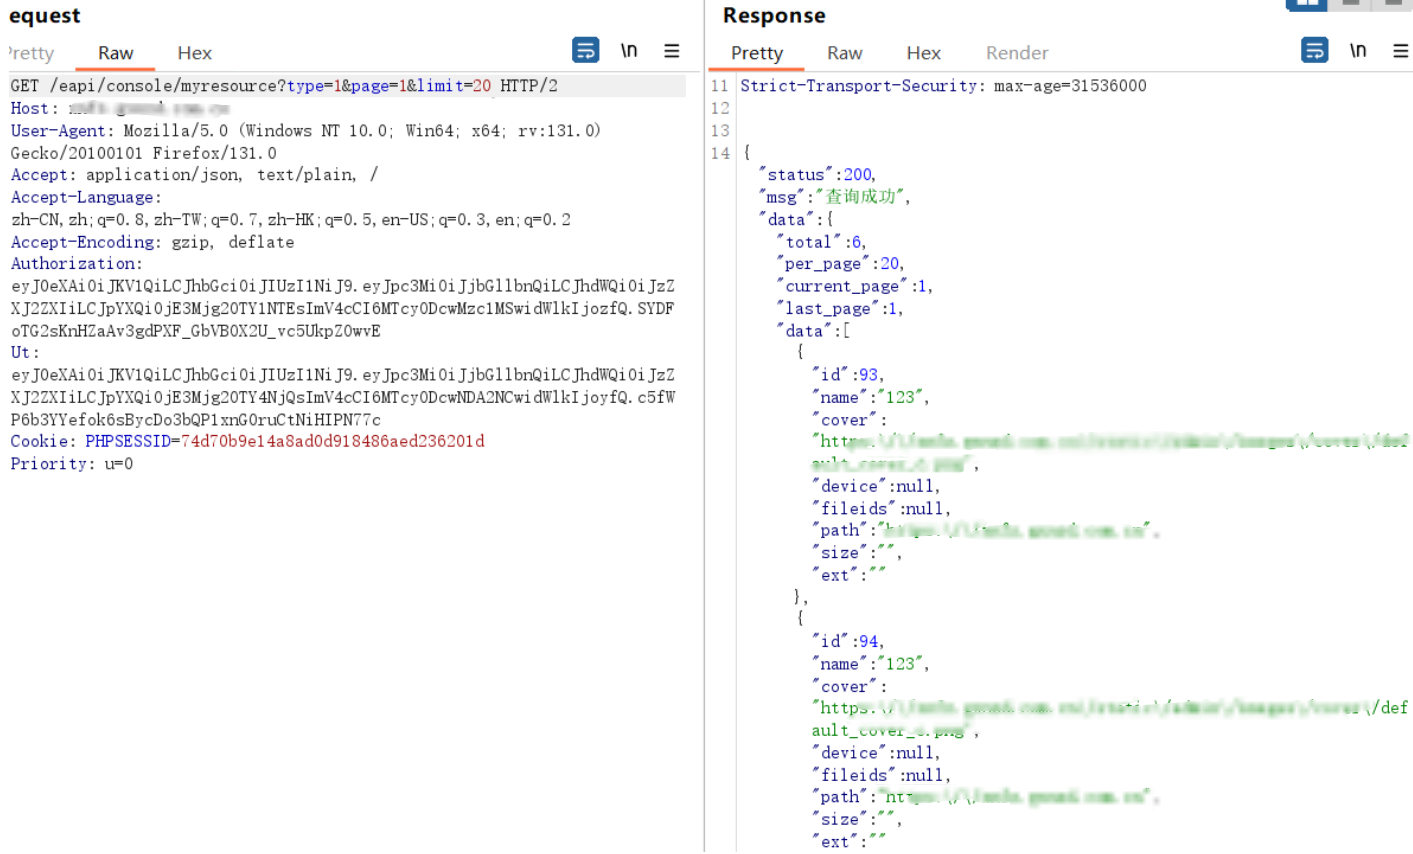
Task: Select the Response Hex tab
Action: point(923,53)
